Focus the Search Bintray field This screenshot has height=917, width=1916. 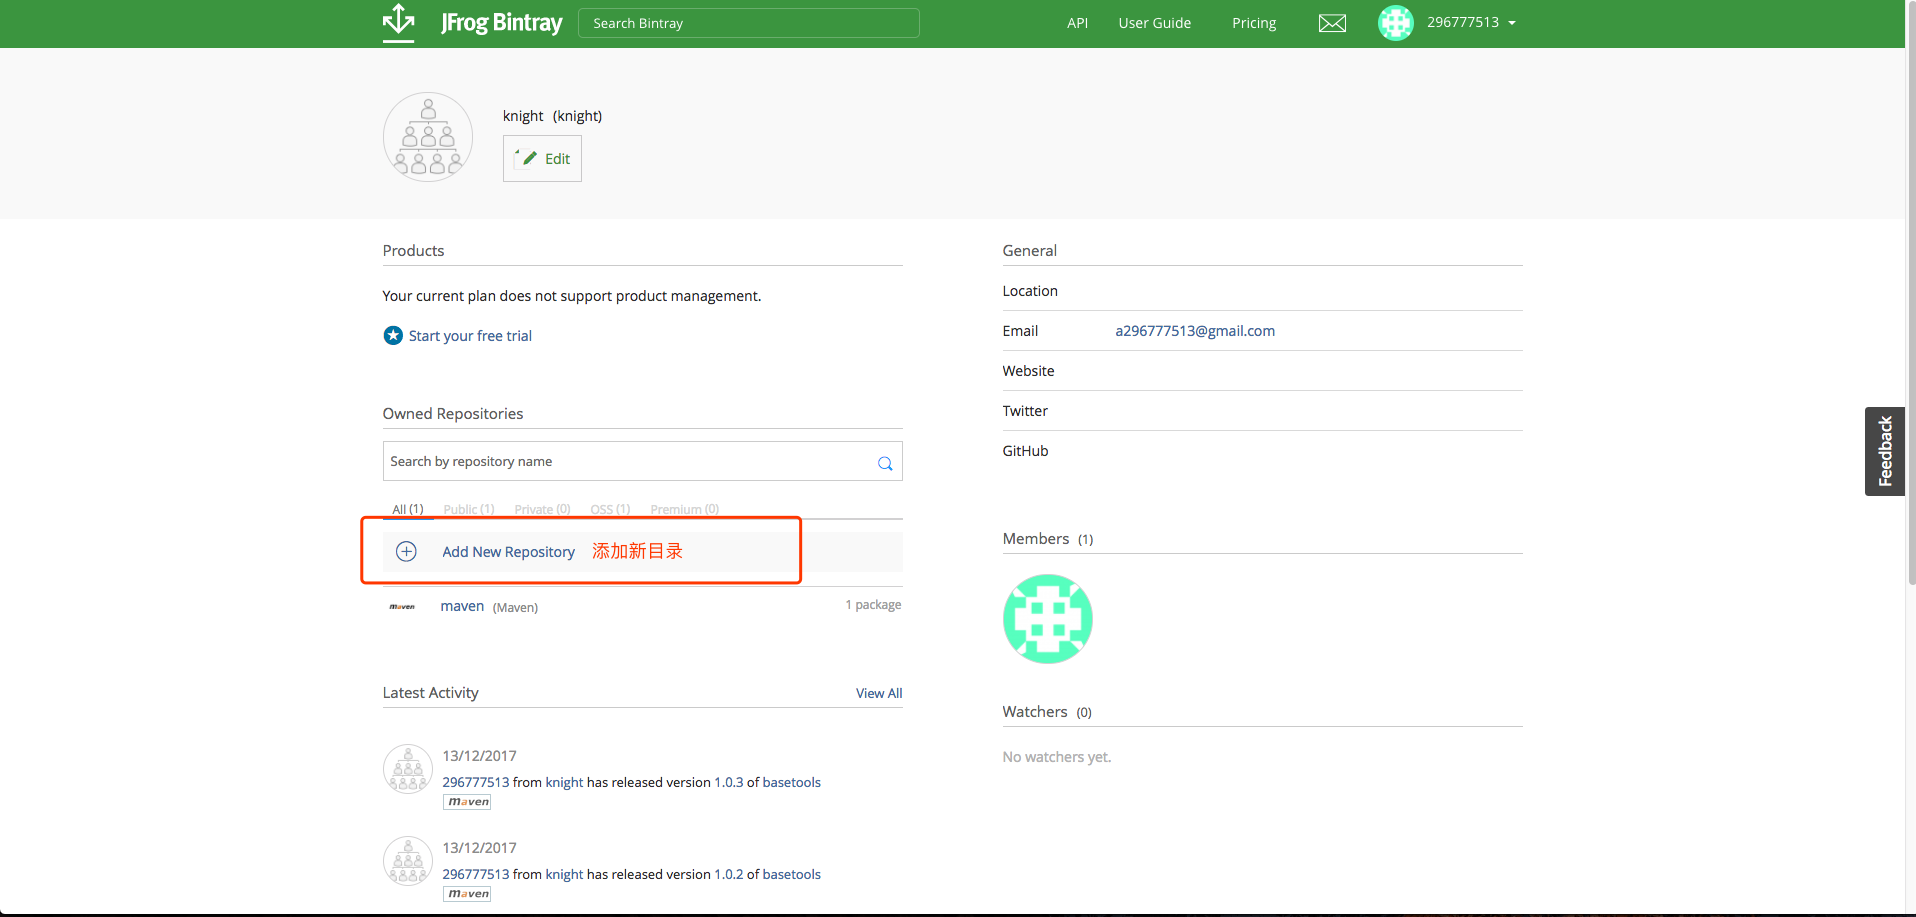point(748,23)
